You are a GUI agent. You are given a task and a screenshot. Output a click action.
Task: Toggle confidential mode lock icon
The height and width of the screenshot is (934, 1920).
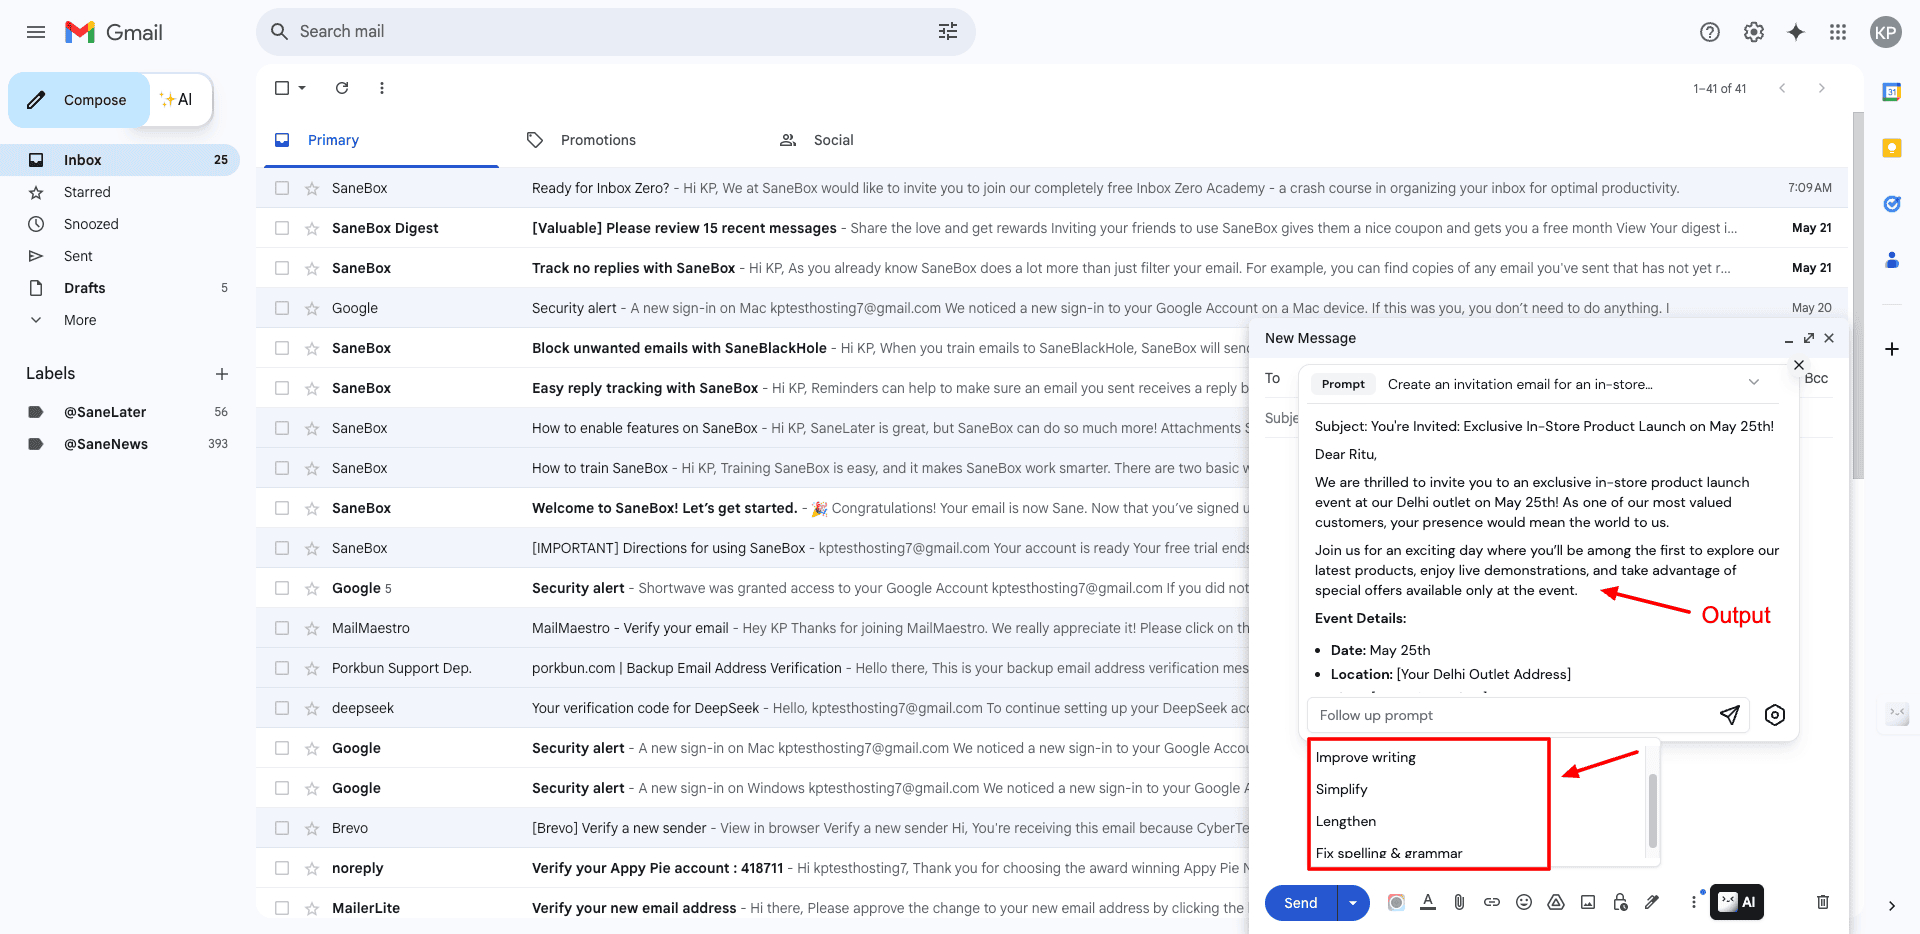[x=1619, y=902]
